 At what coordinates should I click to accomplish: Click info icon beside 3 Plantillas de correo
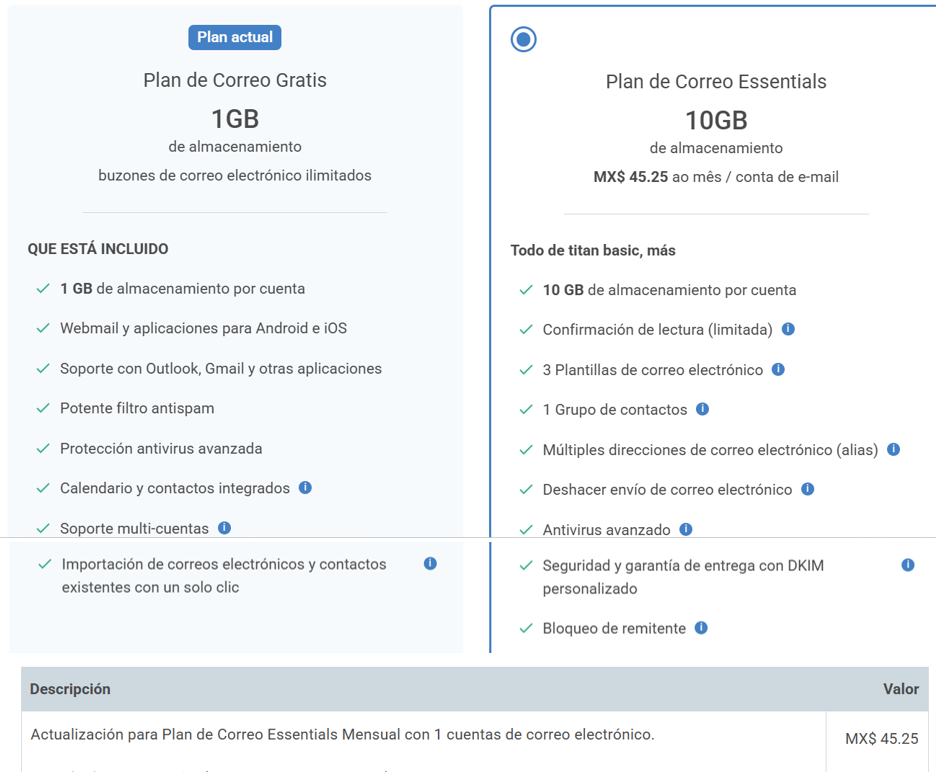[x=778, y=369]
